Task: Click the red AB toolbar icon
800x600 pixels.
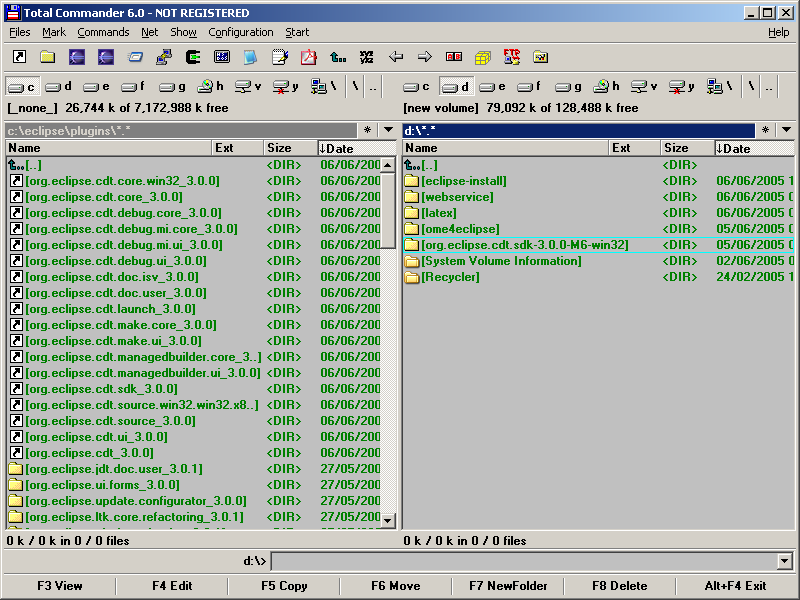Action: pos(454,57)
